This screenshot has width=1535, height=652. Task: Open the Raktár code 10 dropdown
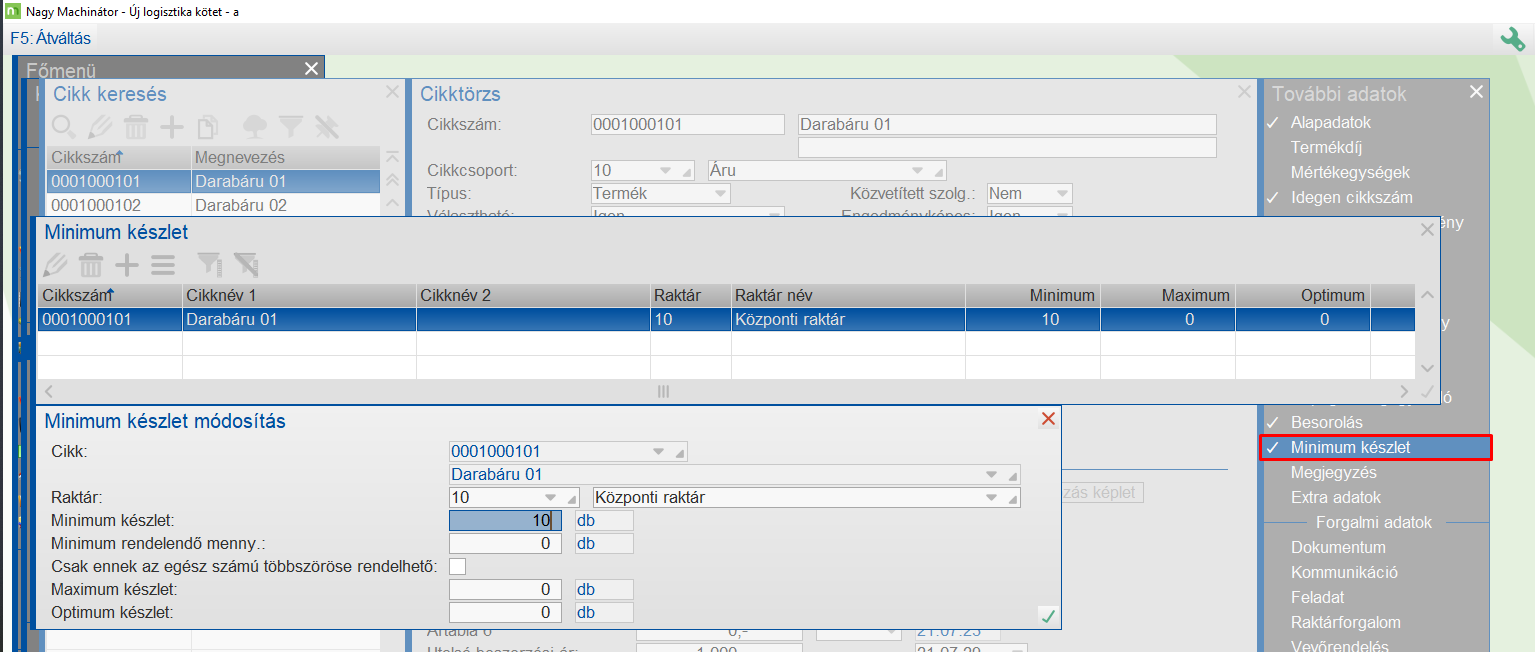pyautogui.click(x=551, y=497)
